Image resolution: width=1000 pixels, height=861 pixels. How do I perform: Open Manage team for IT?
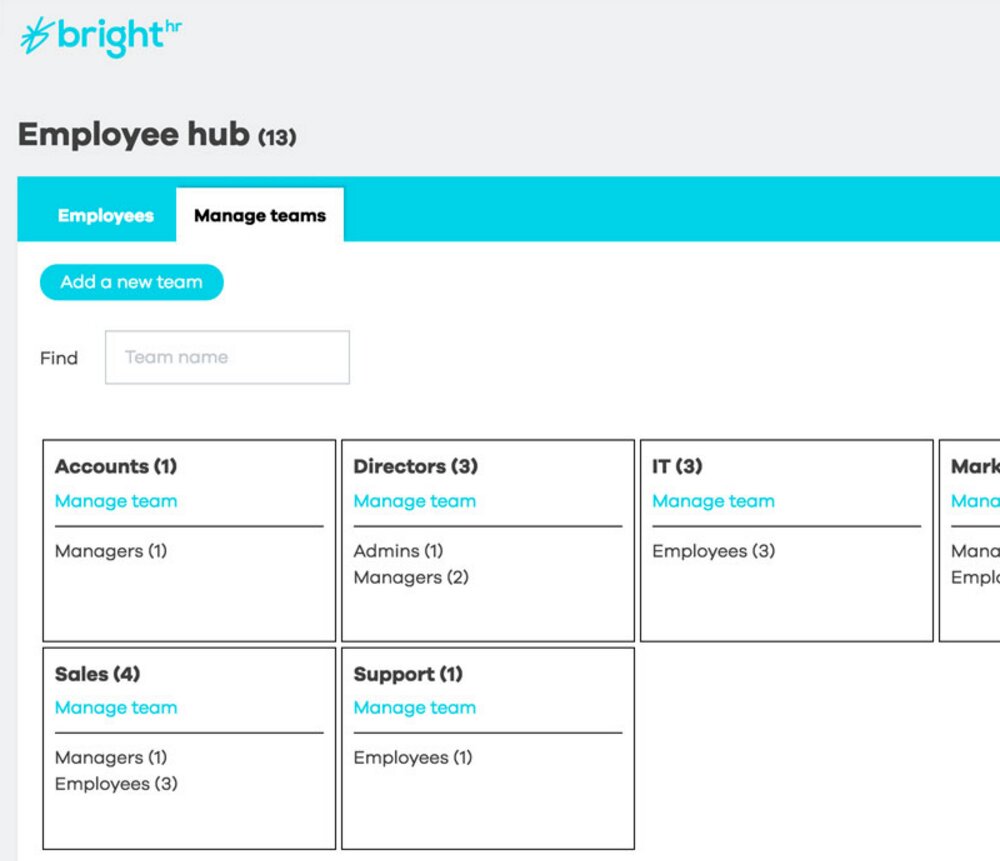point(713,501)
